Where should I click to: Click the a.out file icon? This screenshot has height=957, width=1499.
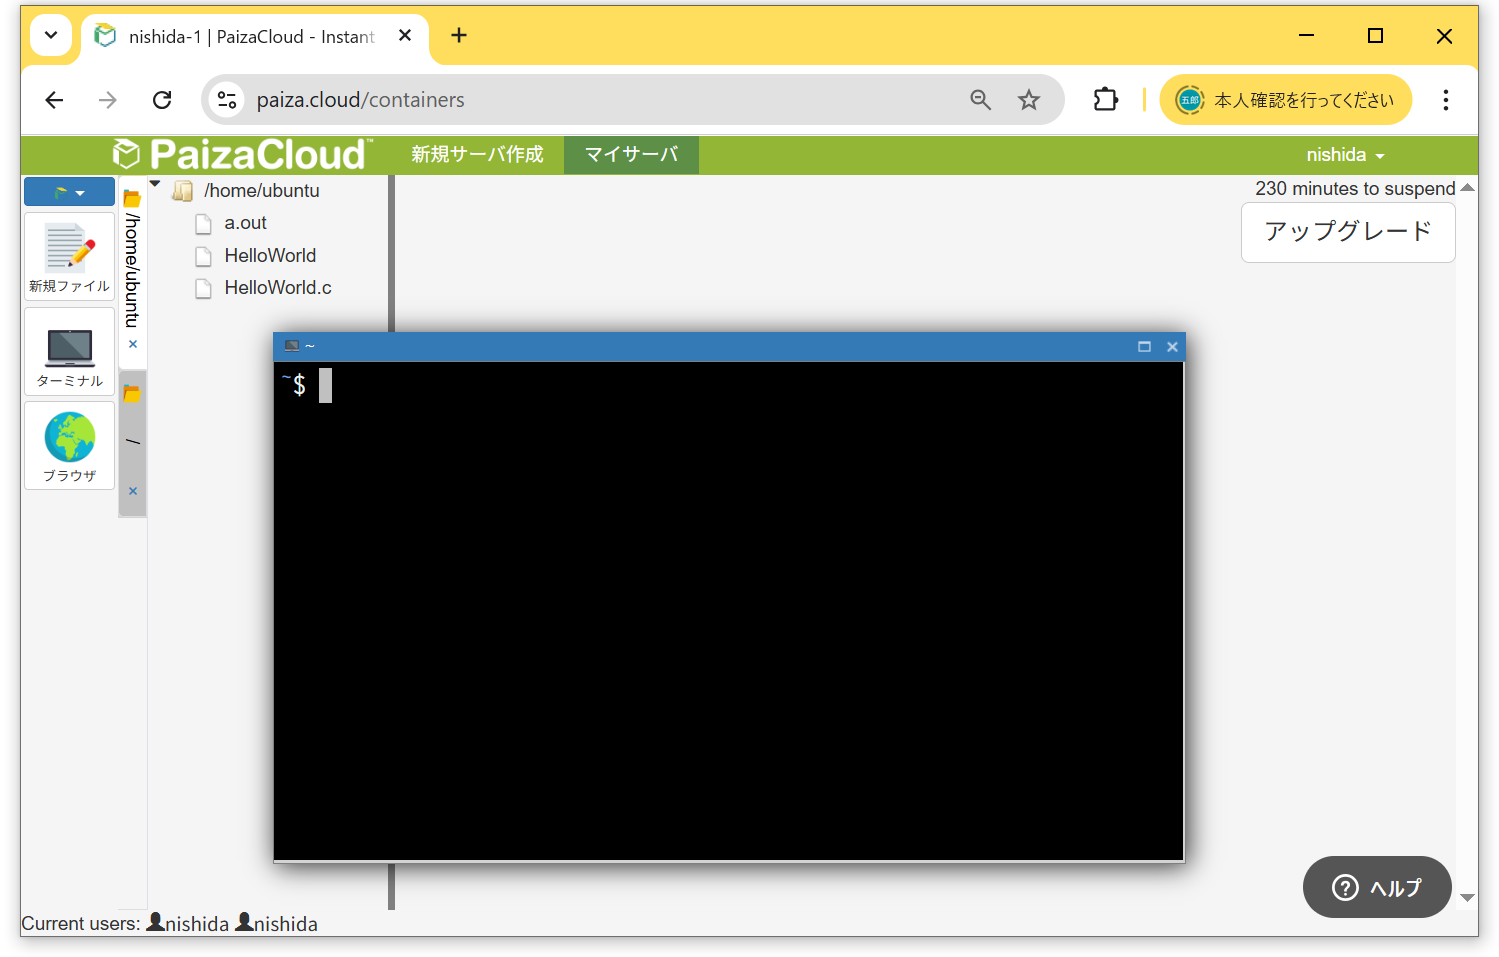point(203,224)
